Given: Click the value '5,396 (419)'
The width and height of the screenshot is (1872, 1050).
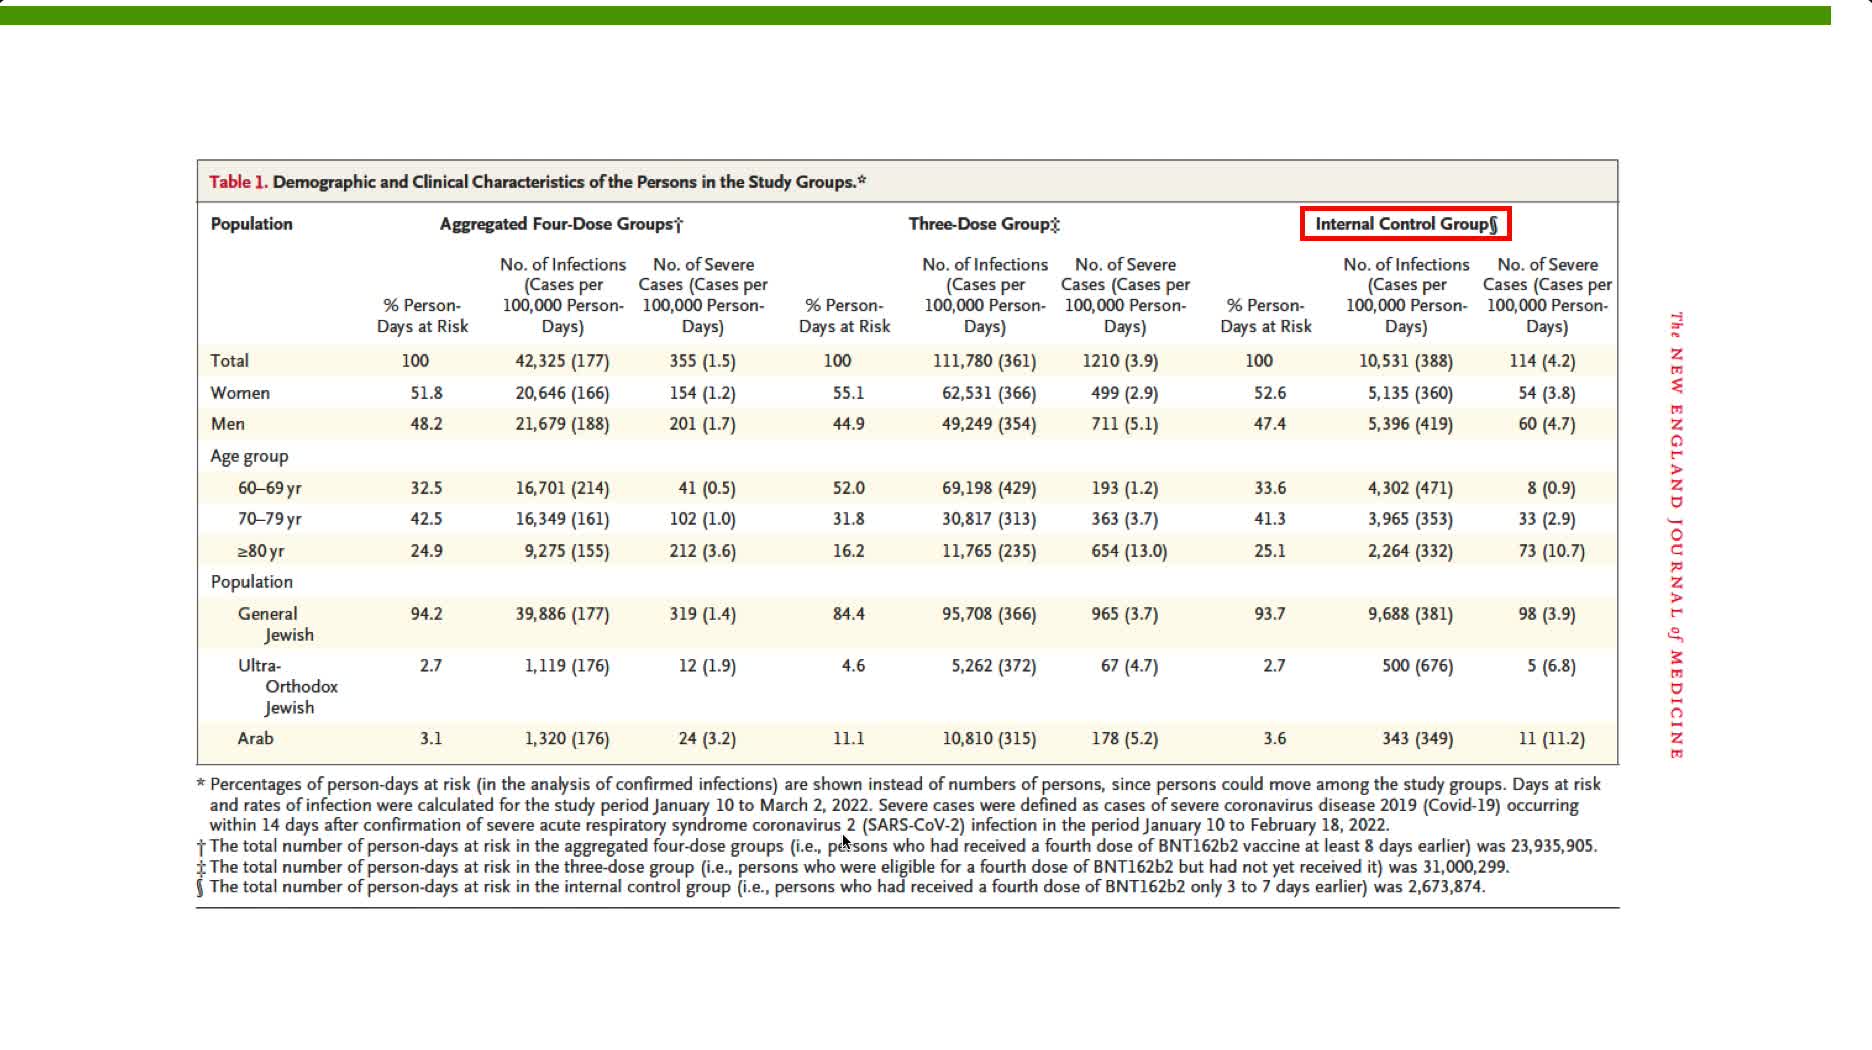Looking at the screenshot, I should (x=1410, y=424).
